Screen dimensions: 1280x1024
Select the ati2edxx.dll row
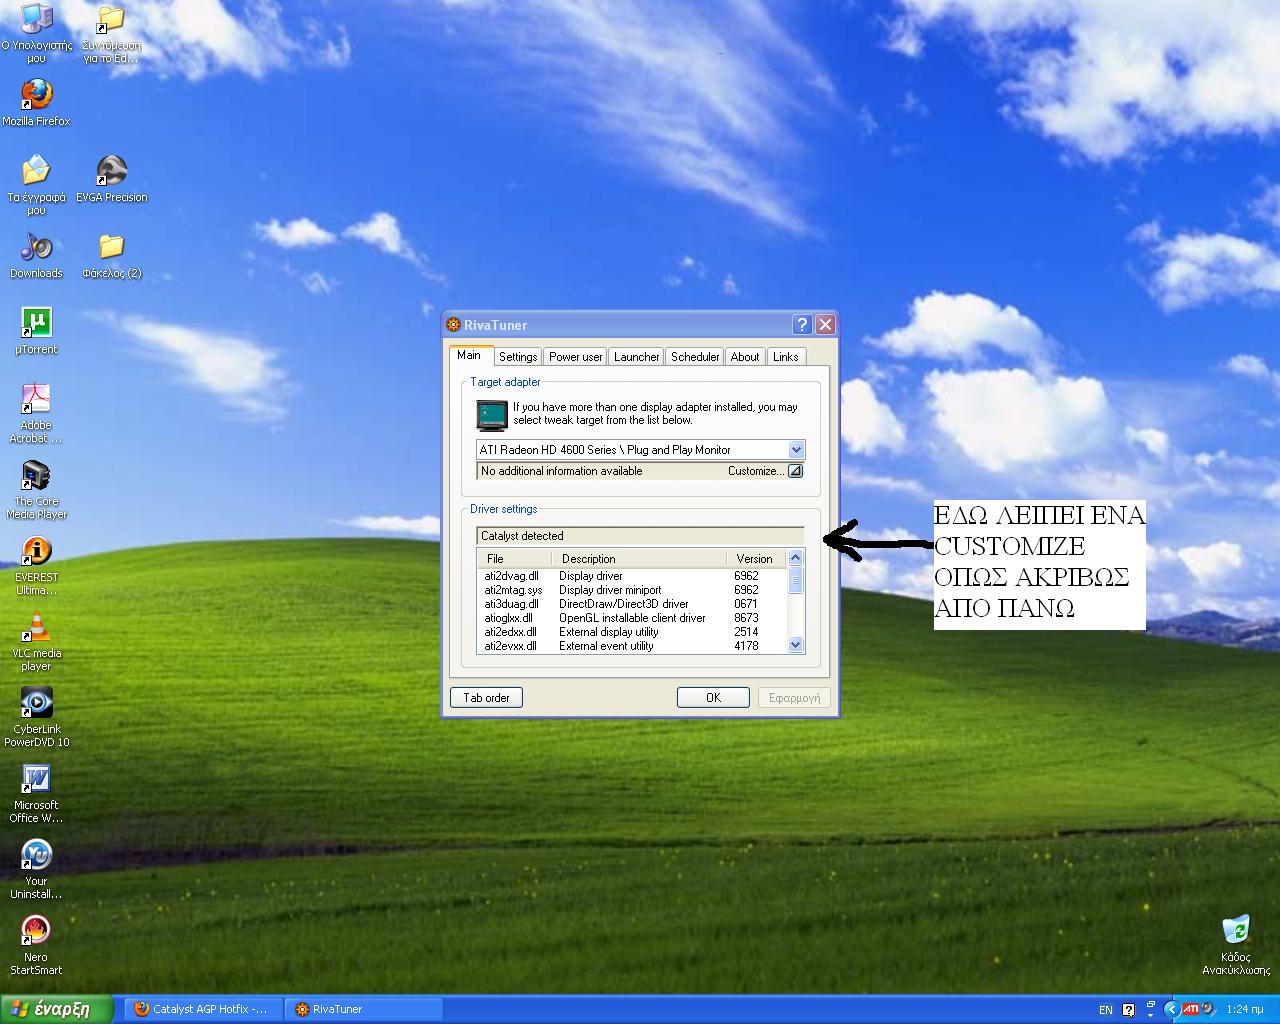click(x=633, y=632)
